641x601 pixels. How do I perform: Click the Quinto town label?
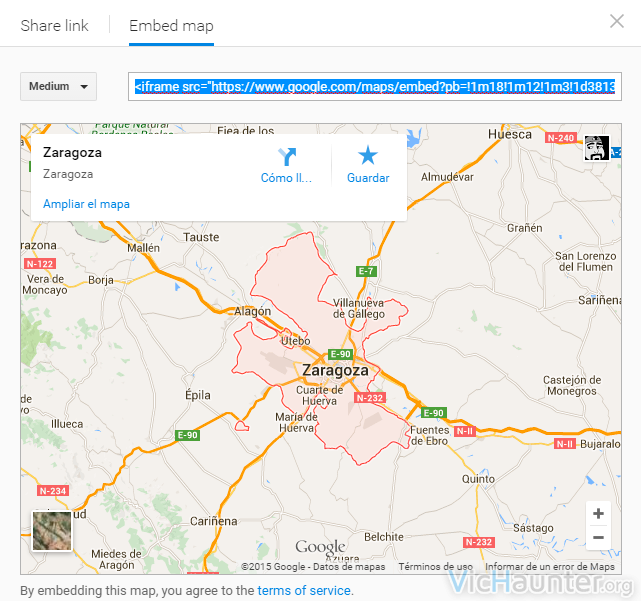click(478, 479)
